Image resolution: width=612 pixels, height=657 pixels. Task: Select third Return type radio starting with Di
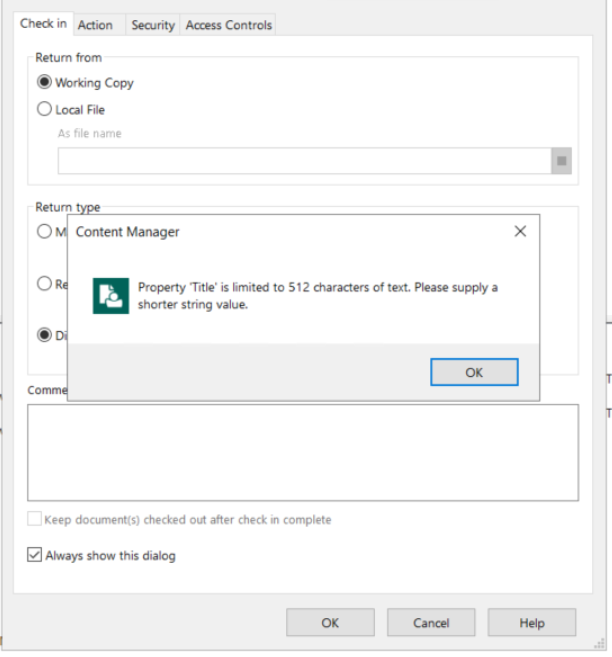44,335
